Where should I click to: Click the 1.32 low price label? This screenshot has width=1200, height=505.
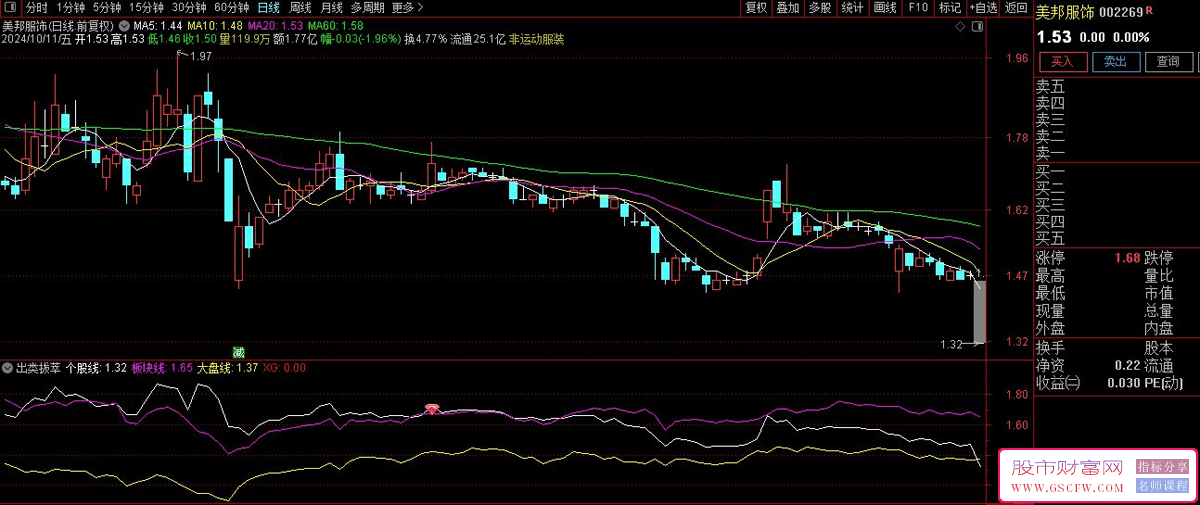[x=951, y=344]
